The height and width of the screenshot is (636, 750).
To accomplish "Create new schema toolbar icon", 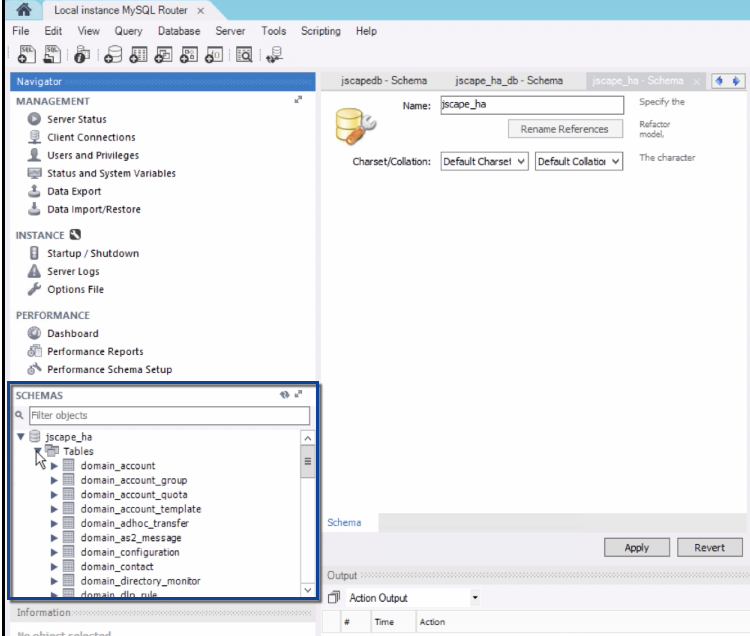I will coord(113,55).
